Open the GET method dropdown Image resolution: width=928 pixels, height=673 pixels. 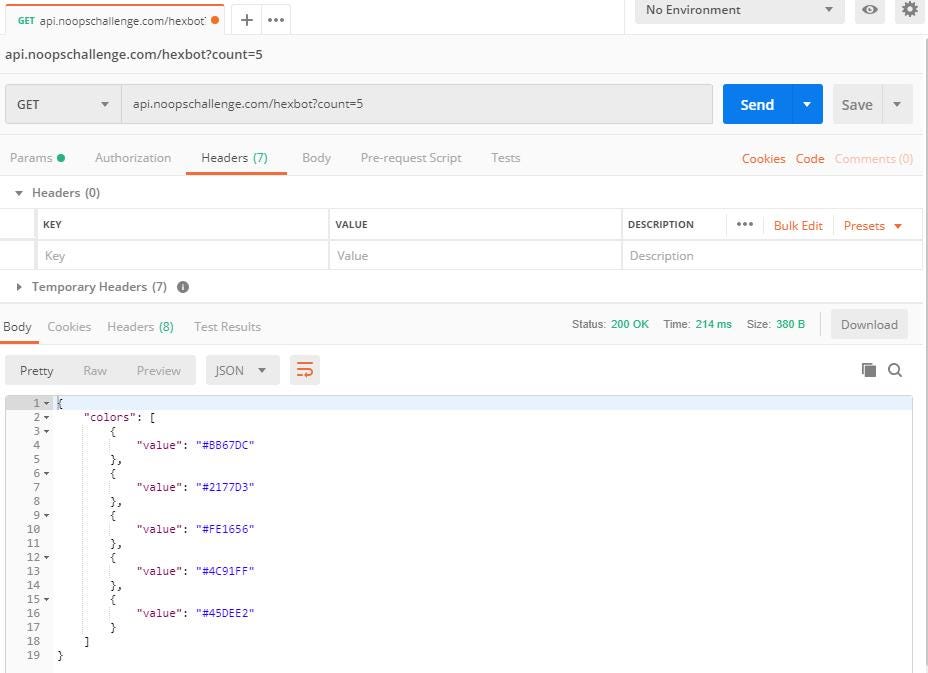pyautogui.click(x=63, y=104)
